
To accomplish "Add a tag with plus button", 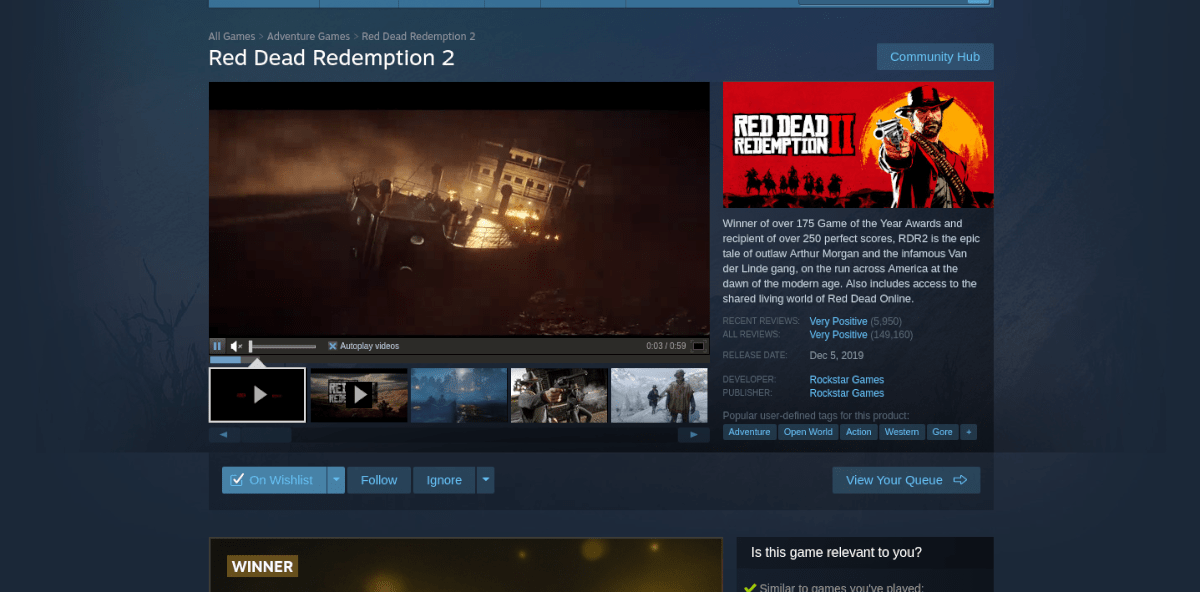I will [968, 432].
